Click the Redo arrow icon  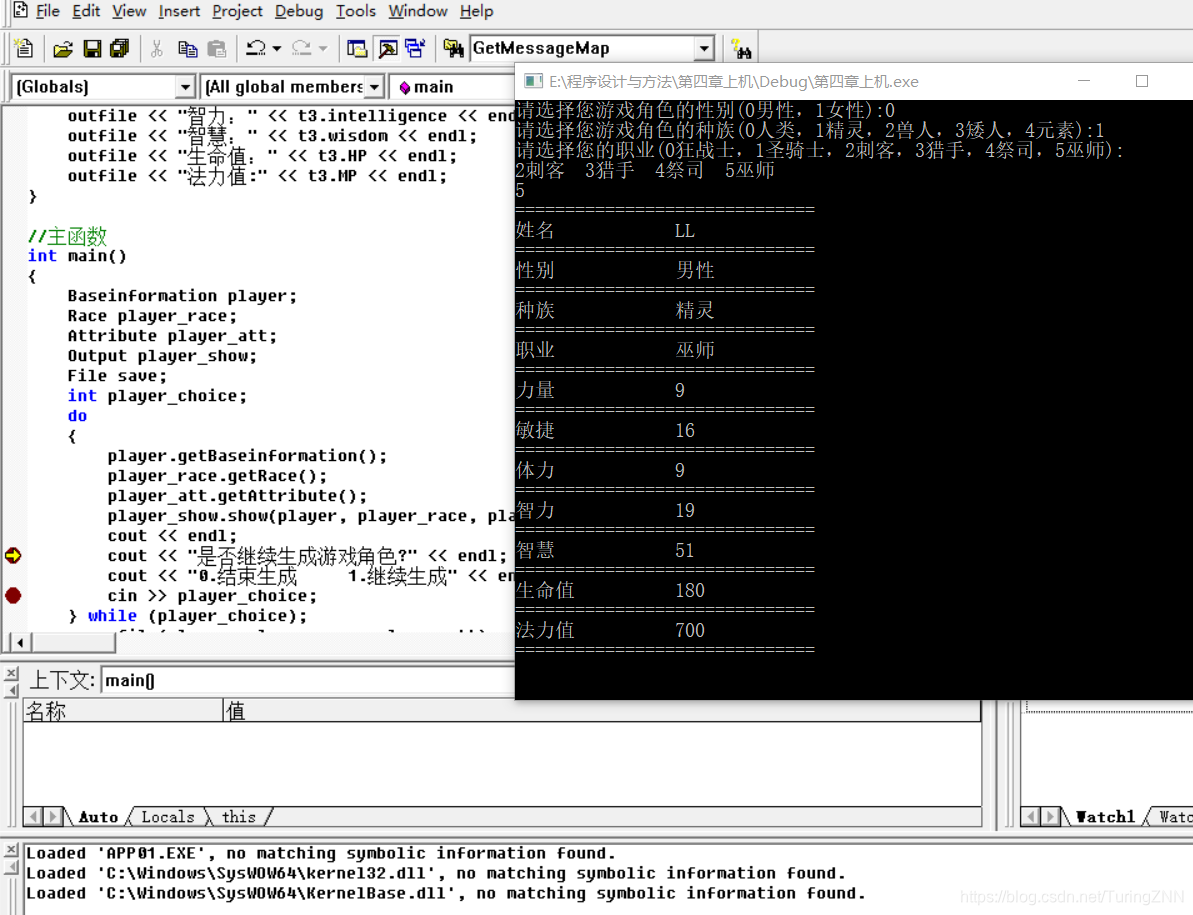[301, 49]
